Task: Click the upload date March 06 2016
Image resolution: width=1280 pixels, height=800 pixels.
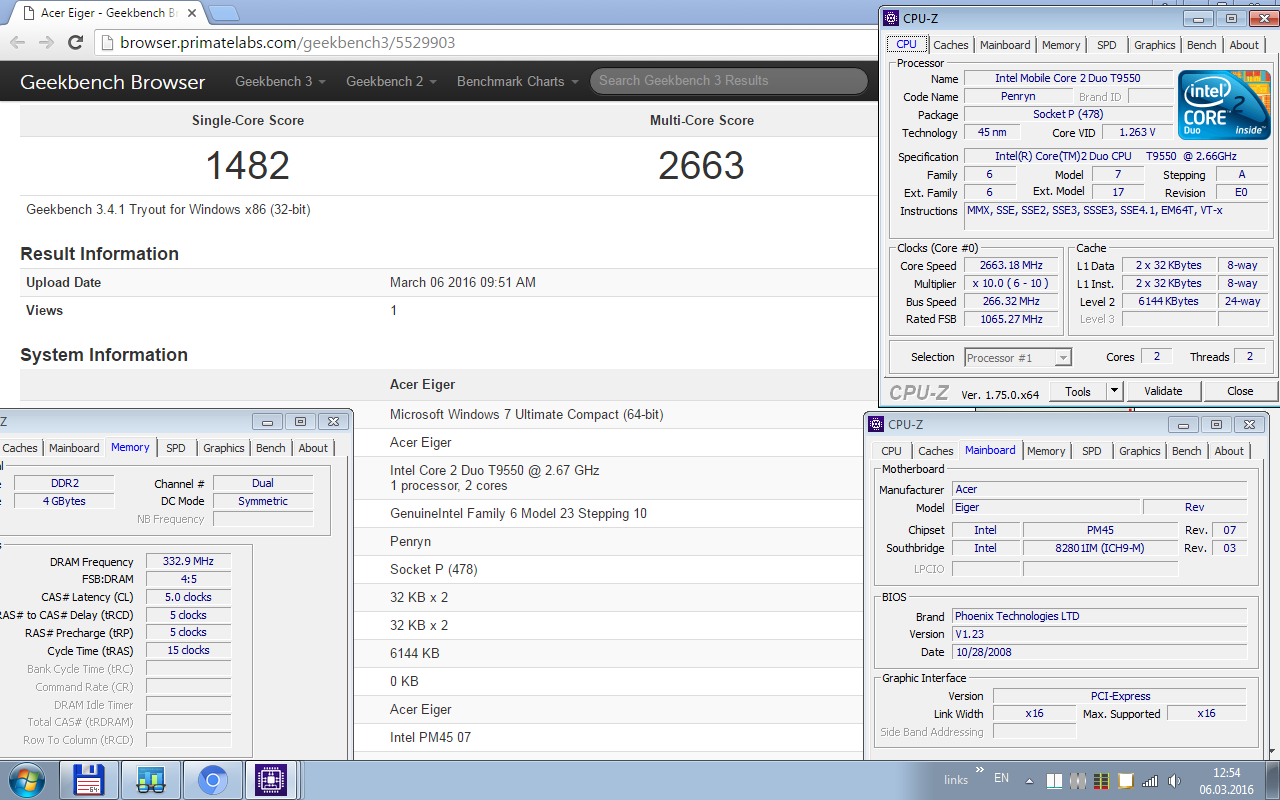Action: (x=463, y=282)
